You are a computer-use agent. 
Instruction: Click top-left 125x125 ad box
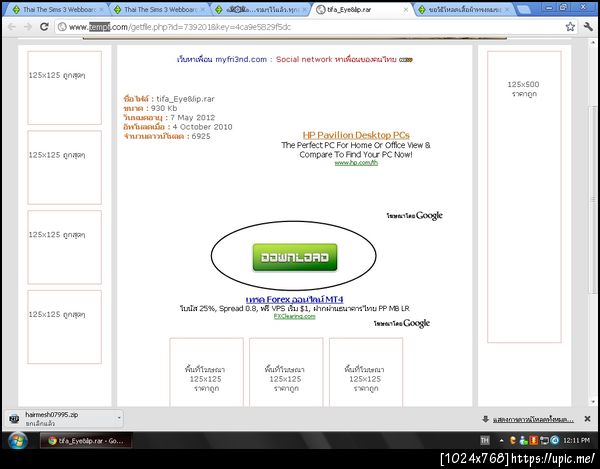(64, 88)
